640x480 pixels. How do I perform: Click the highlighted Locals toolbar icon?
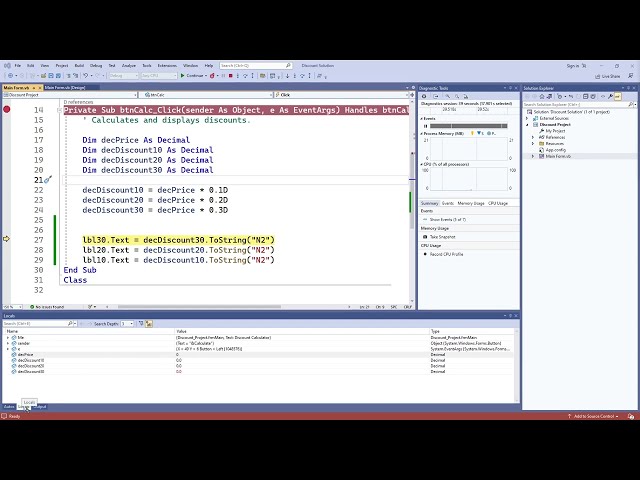pos(149,324)
